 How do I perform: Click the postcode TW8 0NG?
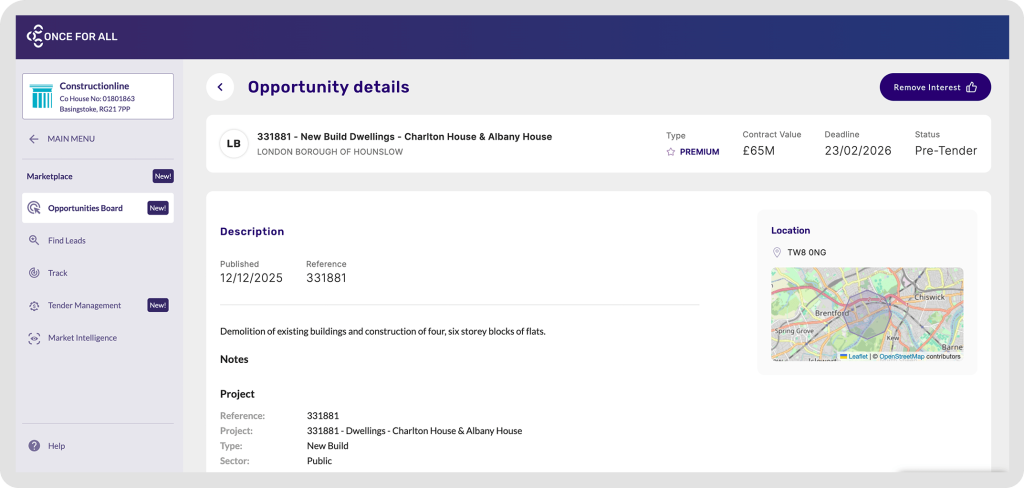click(x=807, y=252)
